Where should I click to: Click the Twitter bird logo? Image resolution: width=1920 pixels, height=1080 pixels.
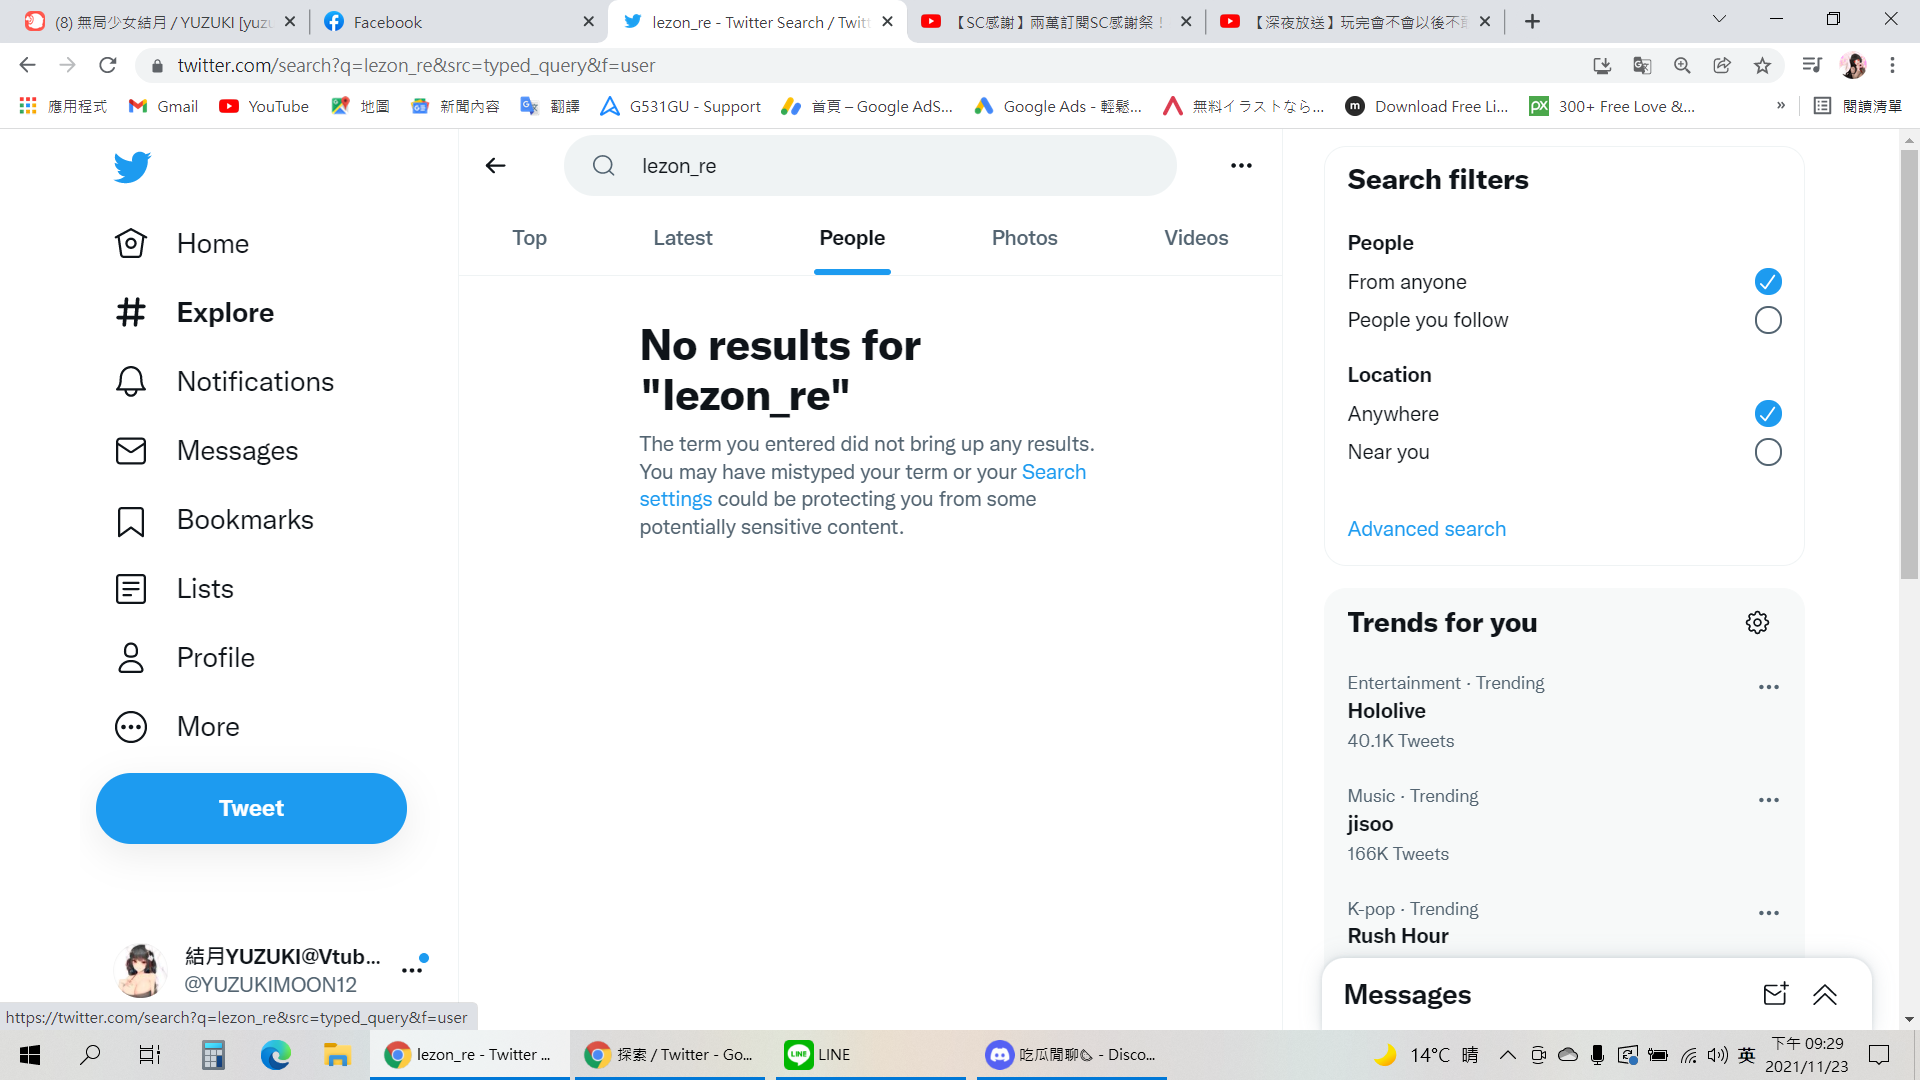(x=132, y=167)
